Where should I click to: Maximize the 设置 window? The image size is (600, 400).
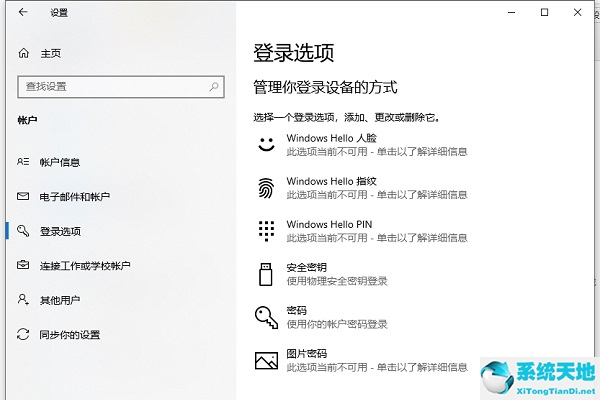coord(544,12)
